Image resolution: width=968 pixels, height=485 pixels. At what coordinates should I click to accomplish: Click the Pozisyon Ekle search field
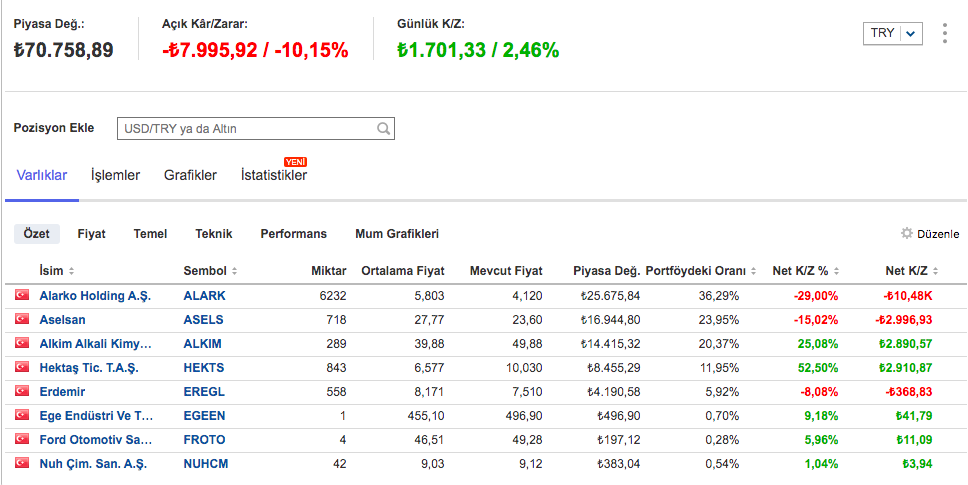[248, 129]
